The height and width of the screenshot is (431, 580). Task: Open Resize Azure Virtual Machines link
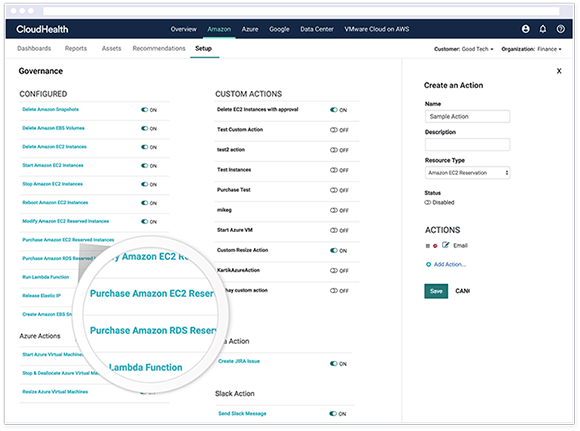pos(55,392)
